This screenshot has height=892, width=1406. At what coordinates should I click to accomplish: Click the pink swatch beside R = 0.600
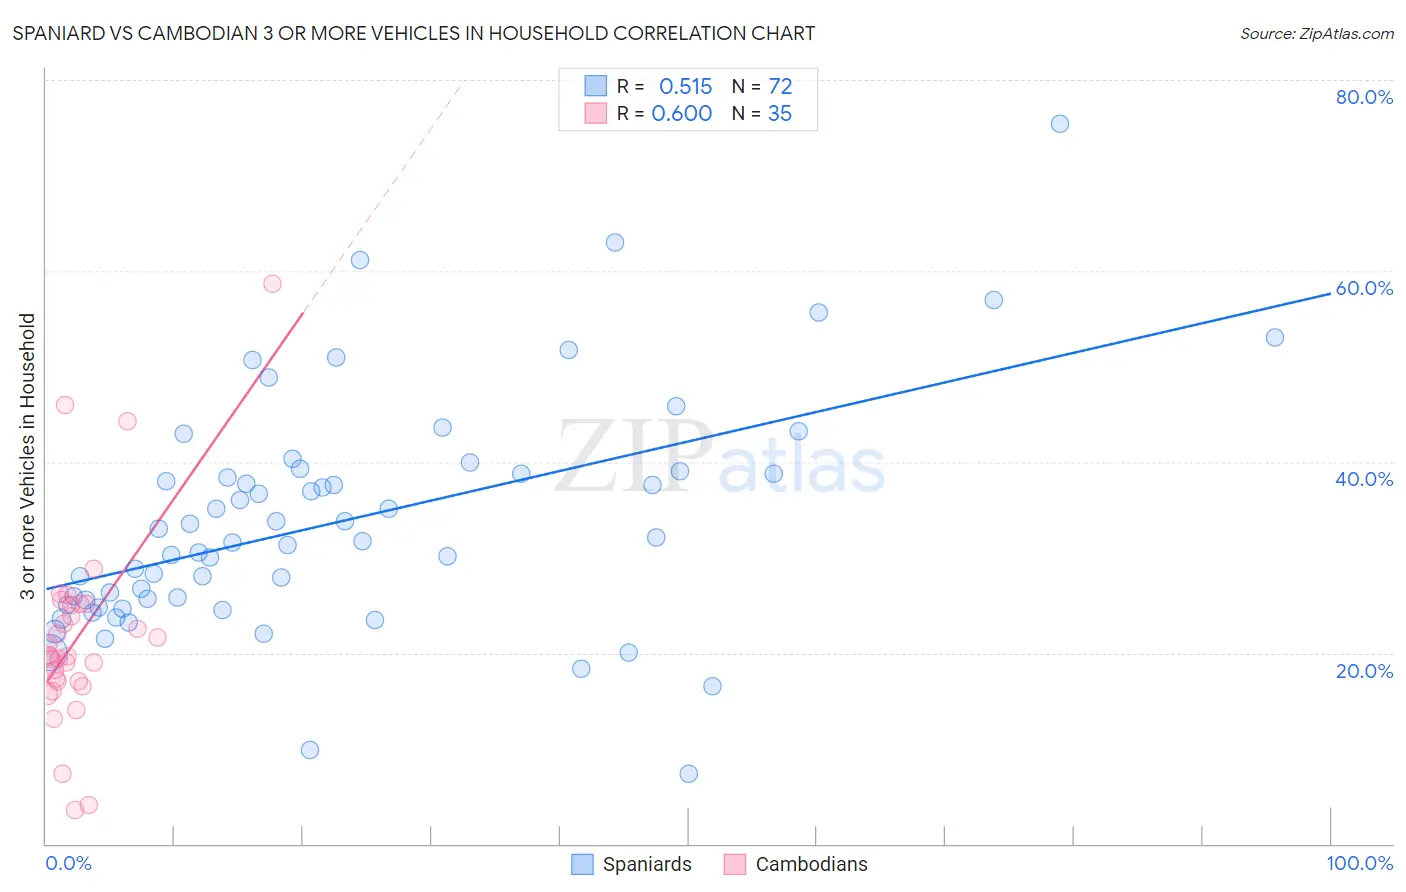pos(596,113)
